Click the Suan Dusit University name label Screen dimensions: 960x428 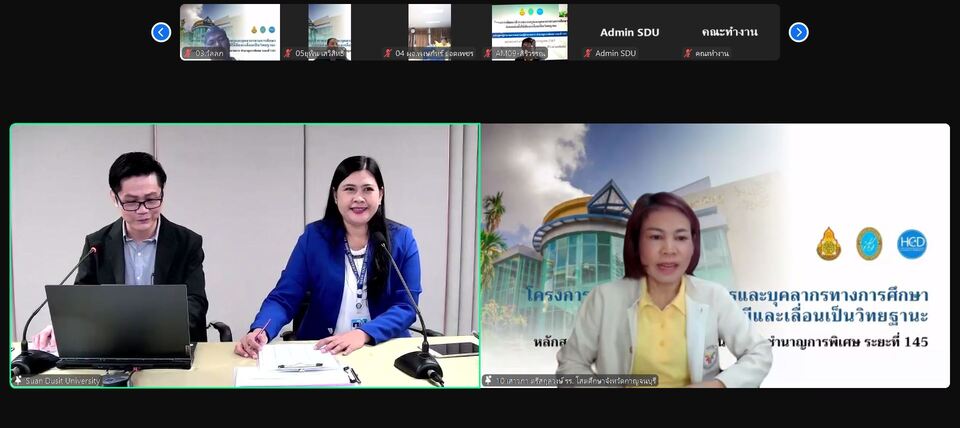[62, 381]
